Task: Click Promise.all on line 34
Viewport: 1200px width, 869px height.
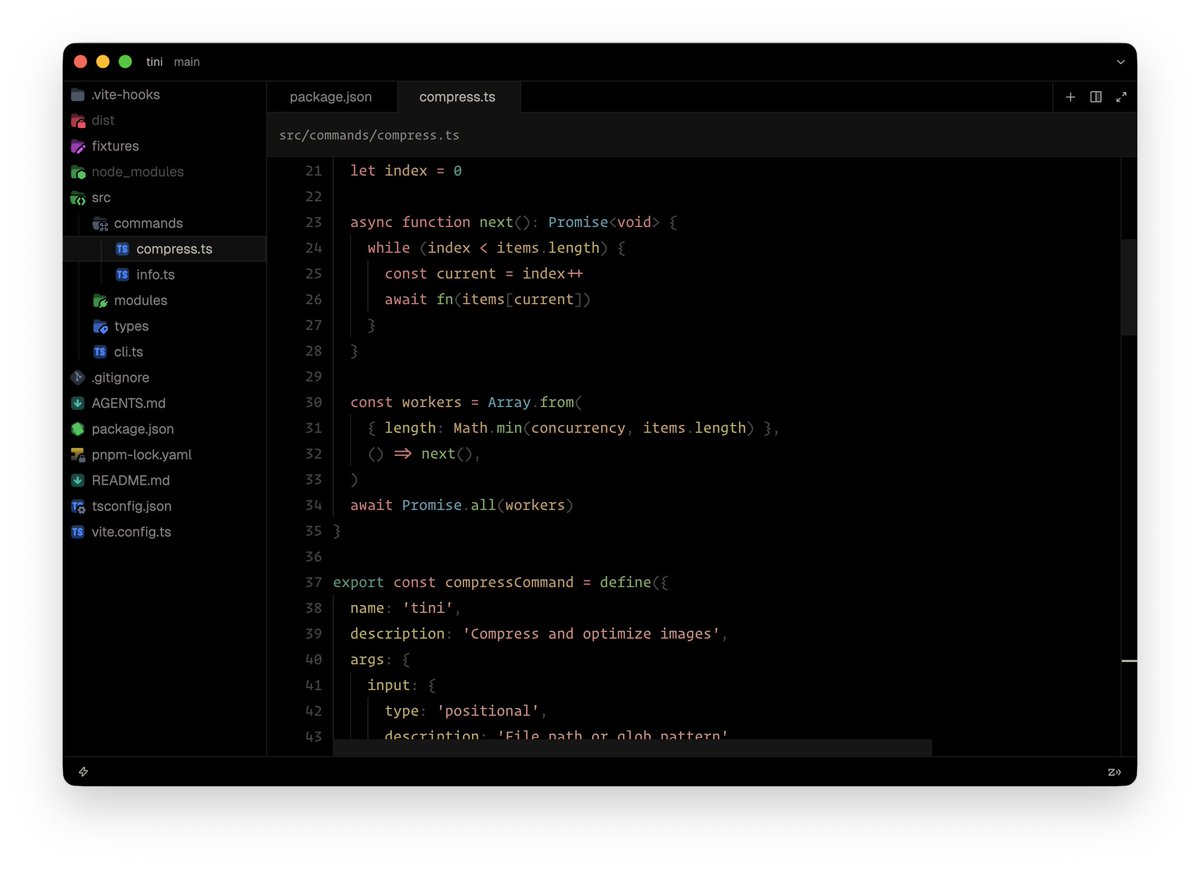Action: click(449, 506)
